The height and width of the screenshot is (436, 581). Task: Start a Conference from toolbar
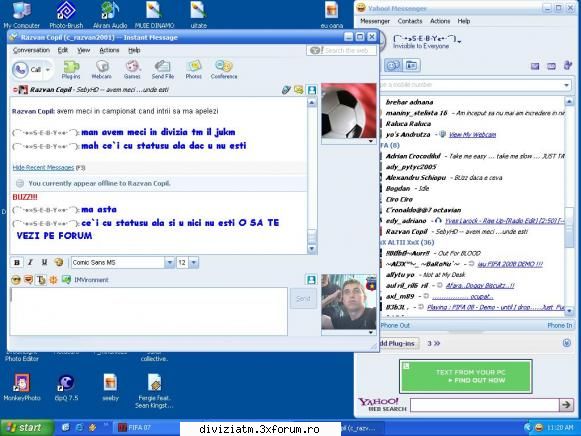(x=224, y=69)
